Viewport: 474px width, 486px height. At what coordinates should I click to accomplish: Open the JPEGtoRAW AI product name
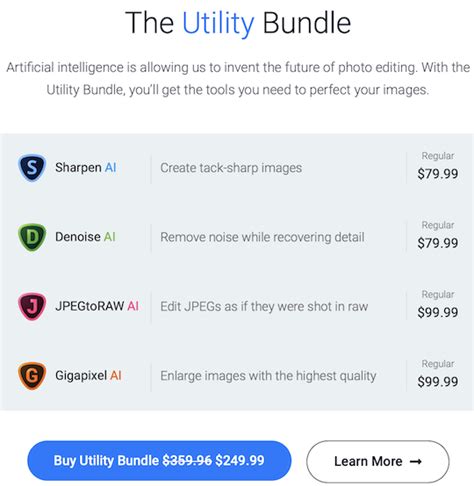point(97,306)
